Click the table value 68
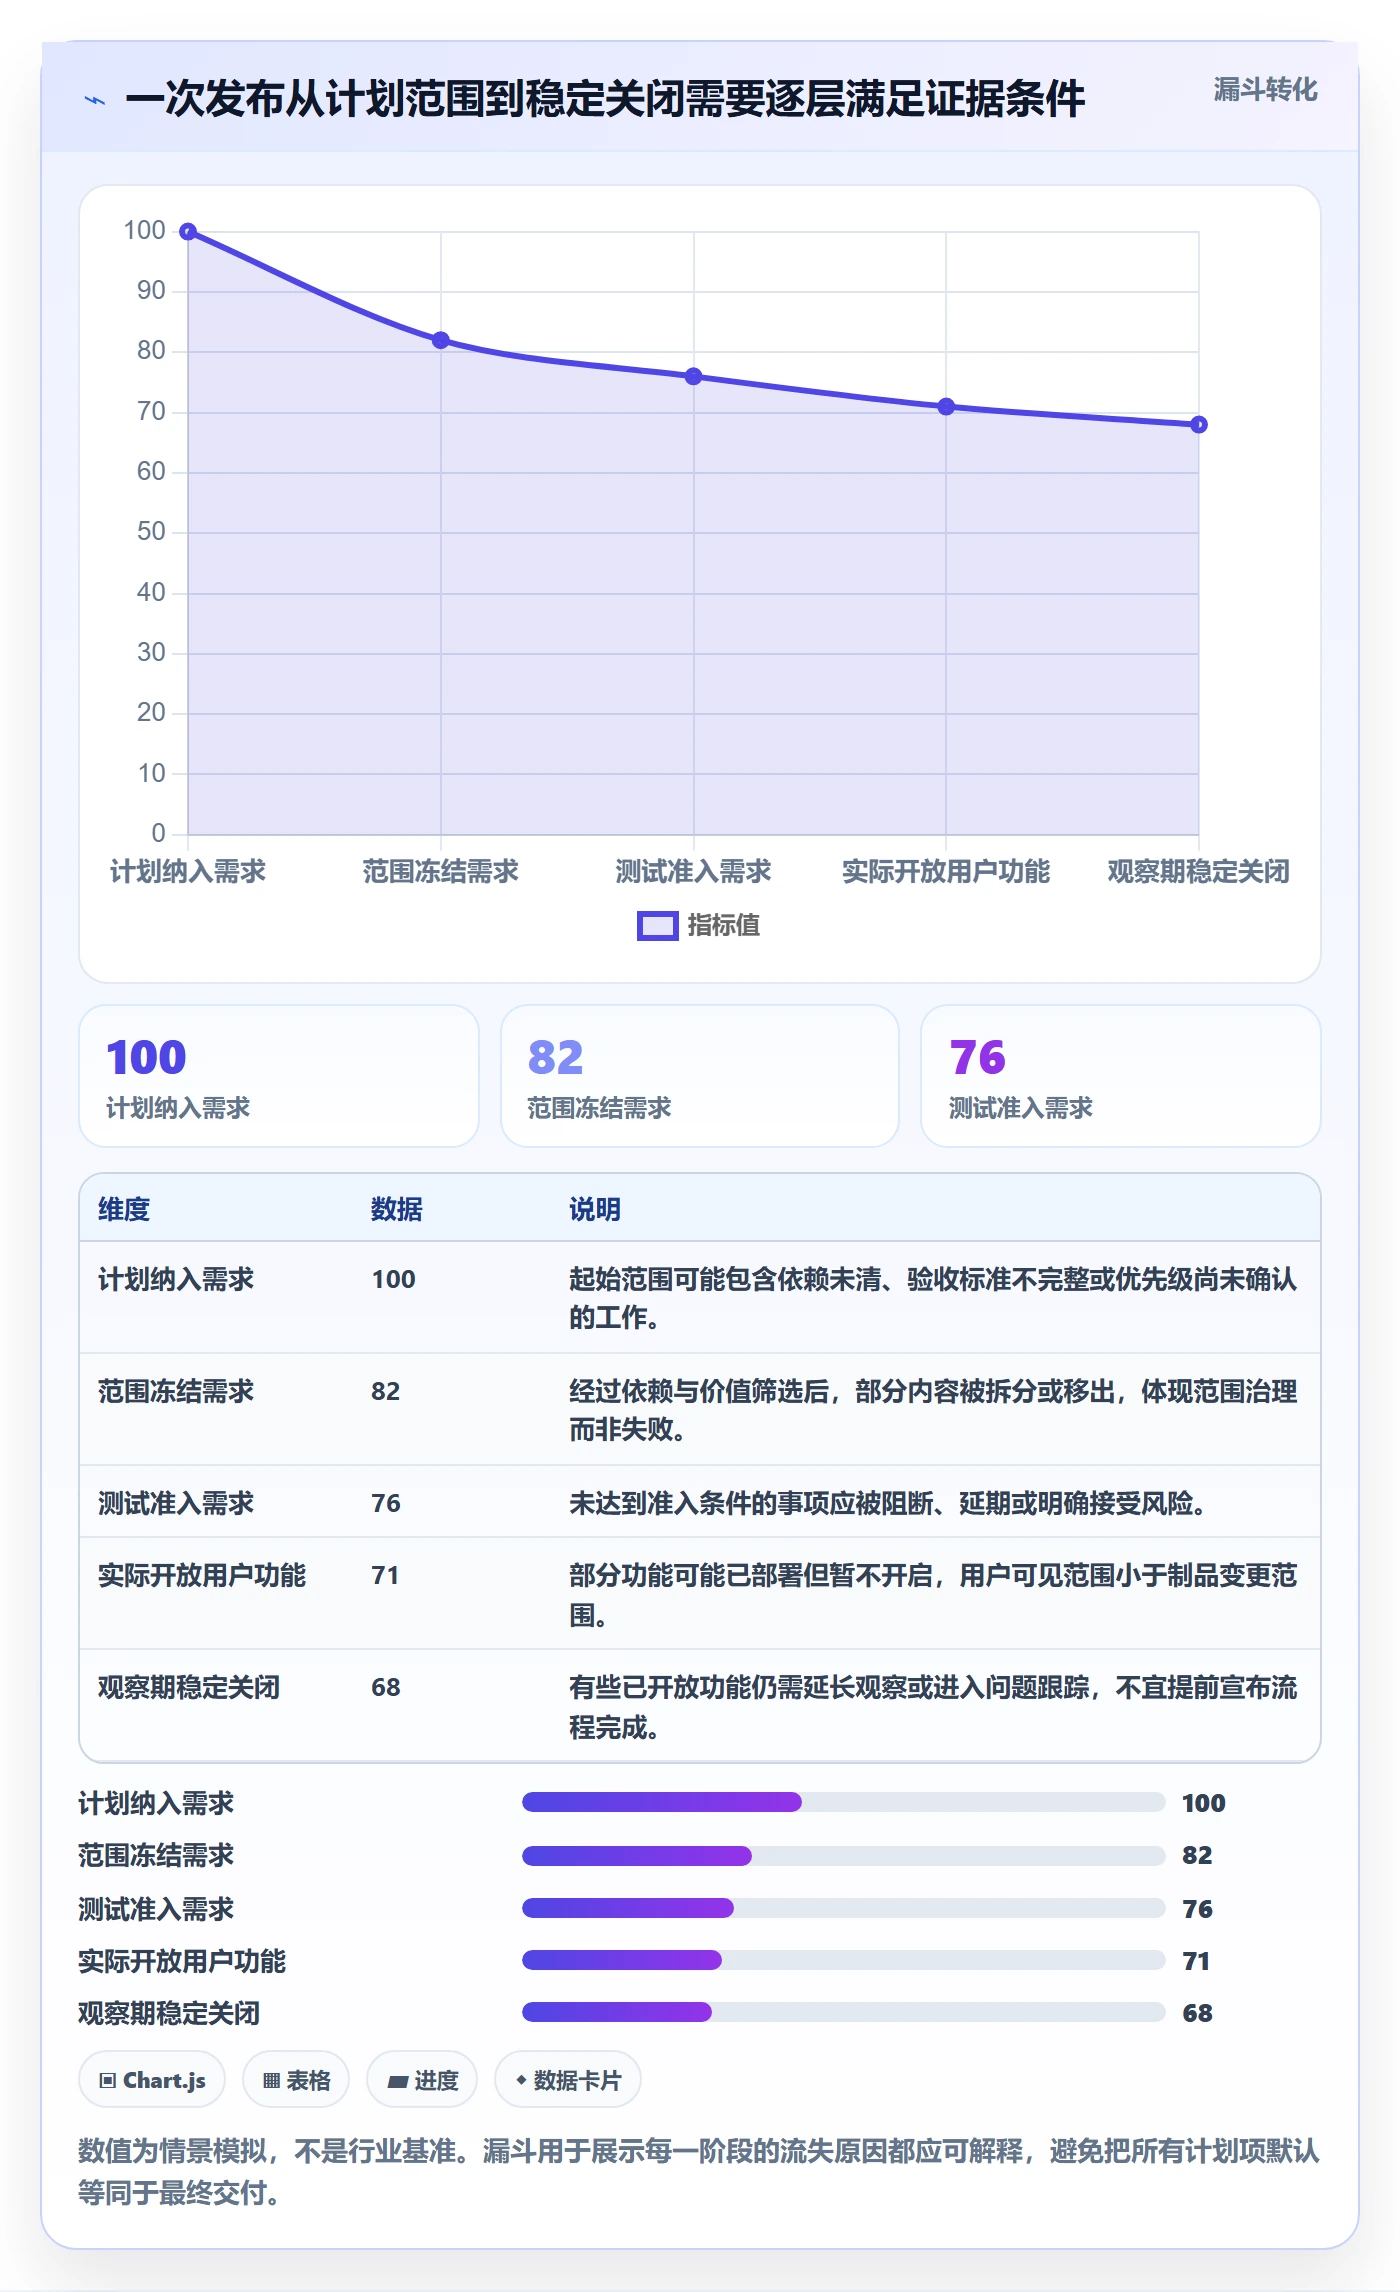 [386, 1687]
